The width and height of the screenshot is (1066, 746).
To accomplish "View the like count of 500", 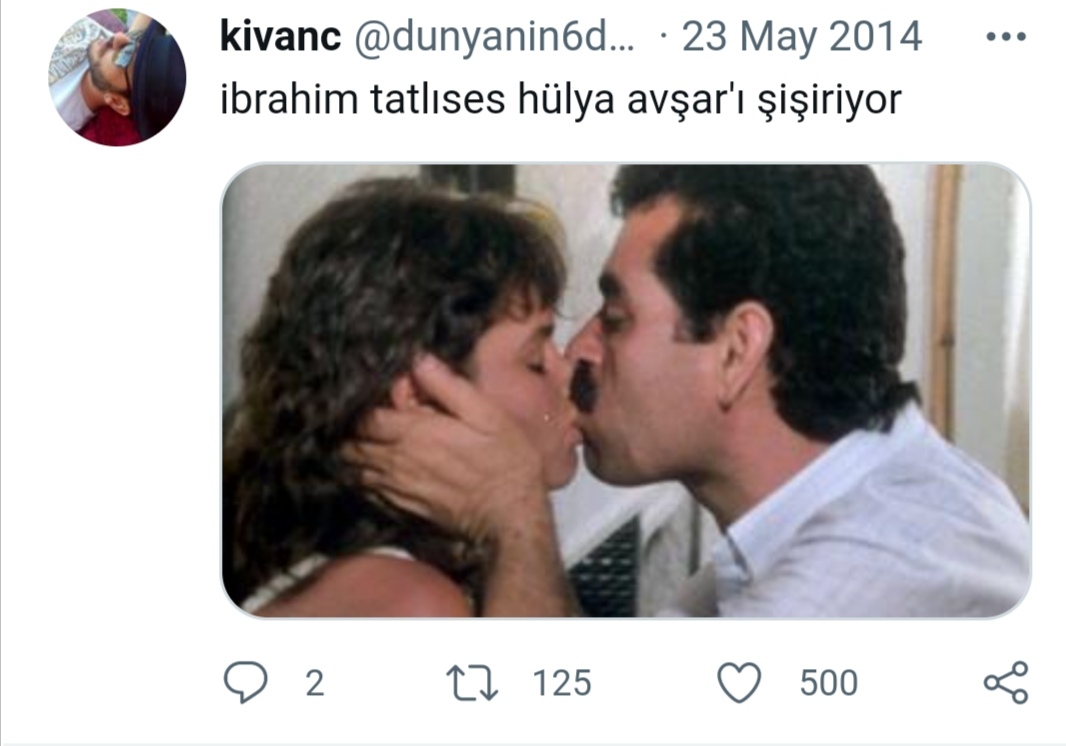I will [829, 683].
